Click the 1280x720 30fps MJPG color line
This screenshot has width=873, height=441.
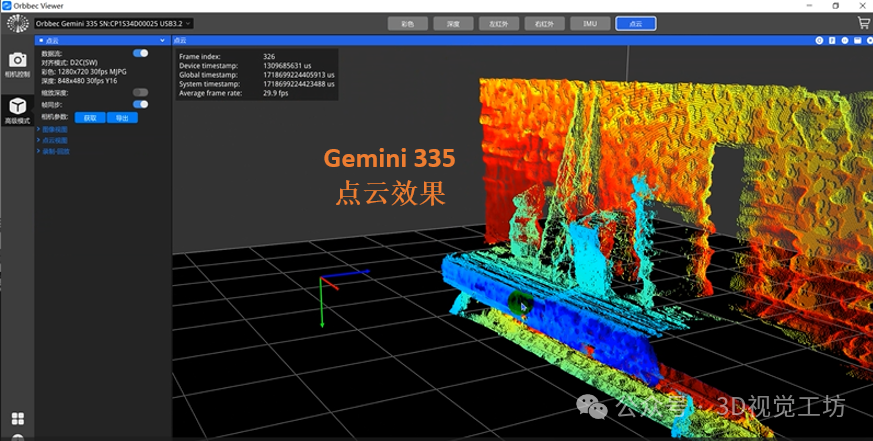(x=84, y=72)
